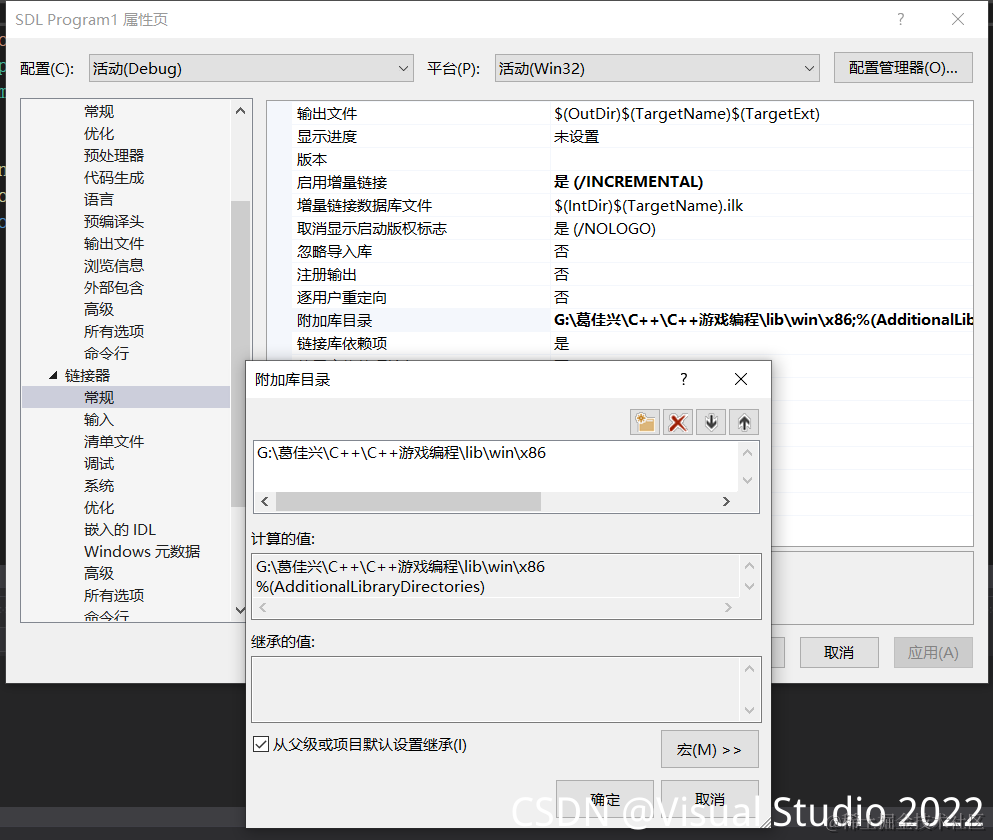Delete the selected library directory with red X icon
Screen dimensions: 993x840
(677, 421)
